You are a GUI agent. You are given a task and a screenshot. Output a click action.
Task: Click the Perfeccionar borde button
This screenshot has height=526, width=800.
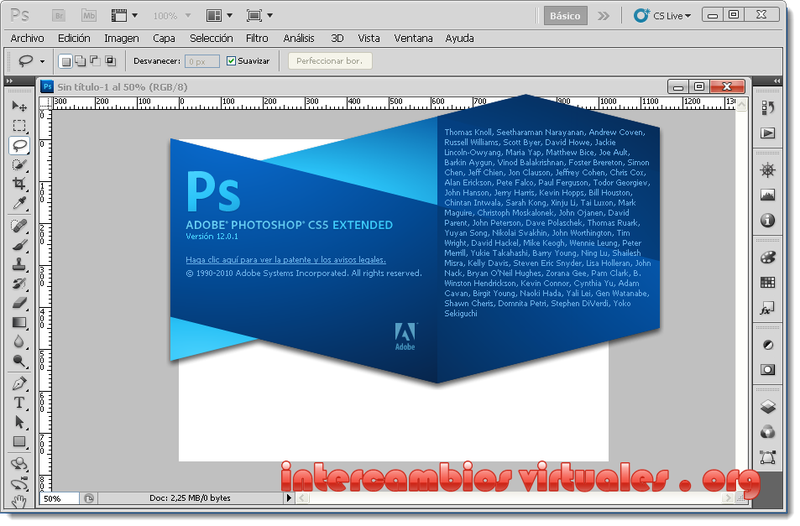330,61
